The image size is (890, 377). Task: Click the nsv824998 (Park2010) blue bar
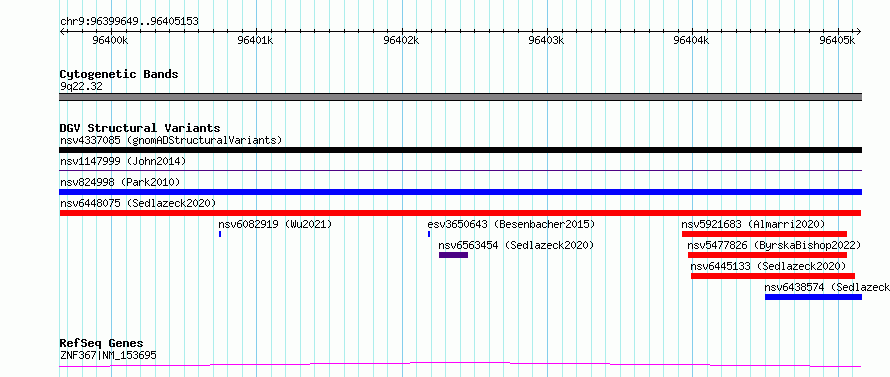click(x=460, y=192)
